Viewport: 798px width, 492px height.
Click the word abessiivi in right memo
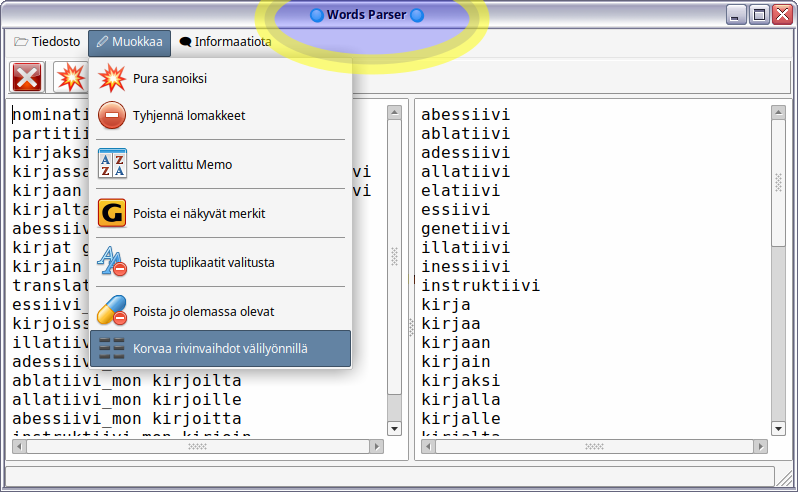click(465, 114)
